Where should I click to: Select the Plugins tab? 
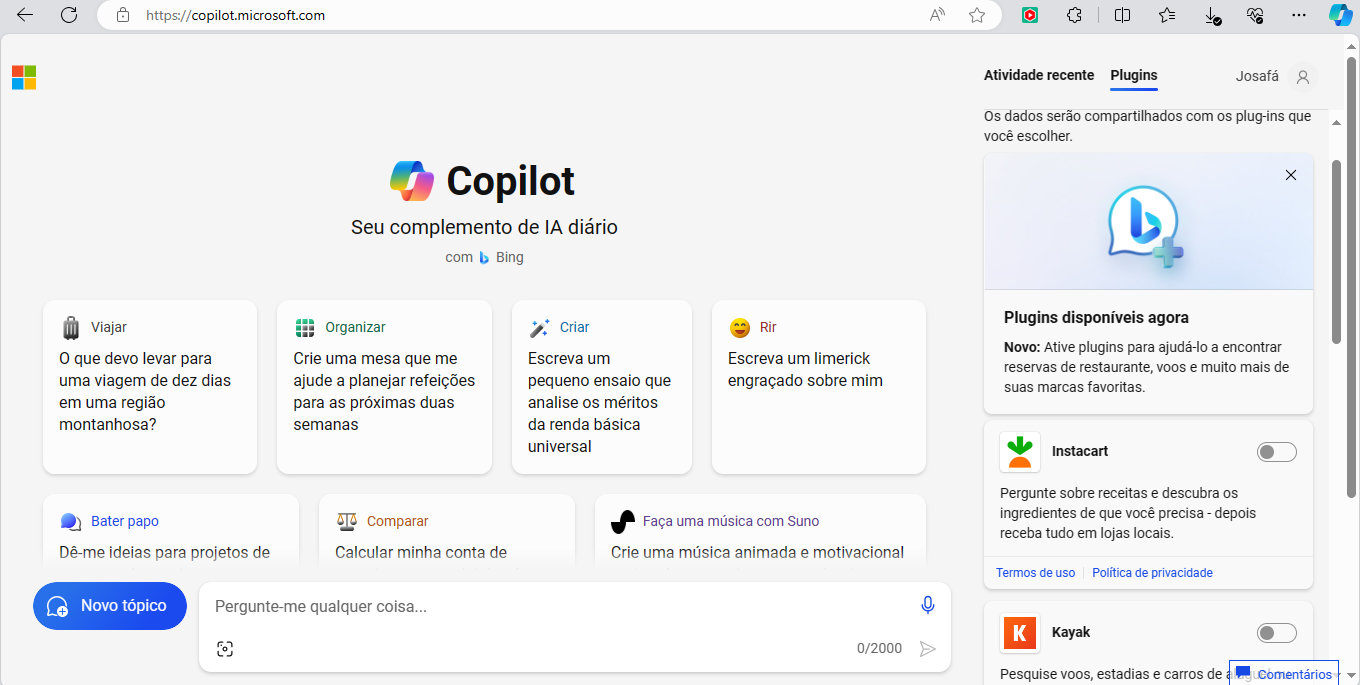pos(1134,75)
